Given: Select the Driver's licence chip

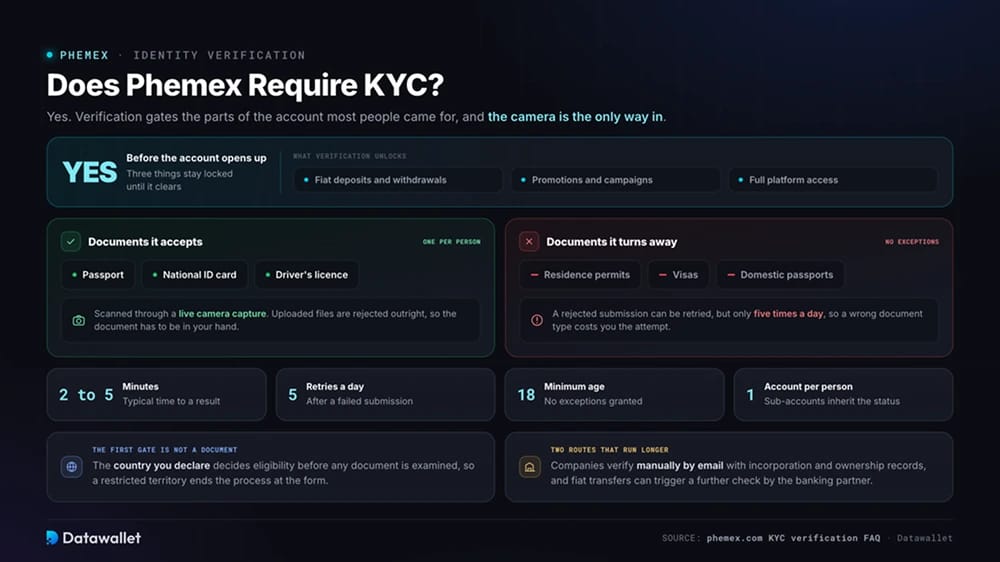Looking at the screenshot, I should click(x=306, y=275).
